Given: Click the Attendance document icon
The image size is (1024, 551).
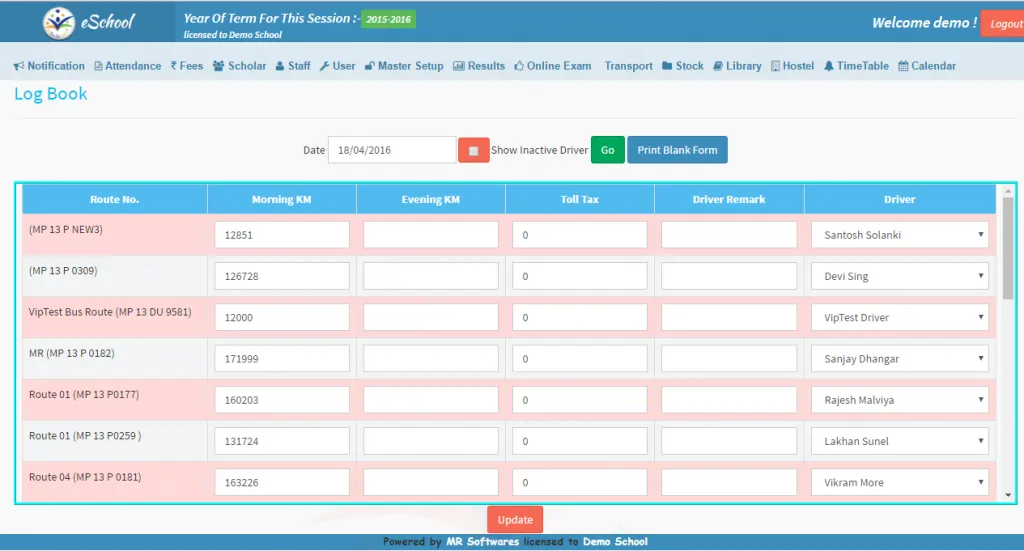Looking at the screenshot, I should (98, 66).
